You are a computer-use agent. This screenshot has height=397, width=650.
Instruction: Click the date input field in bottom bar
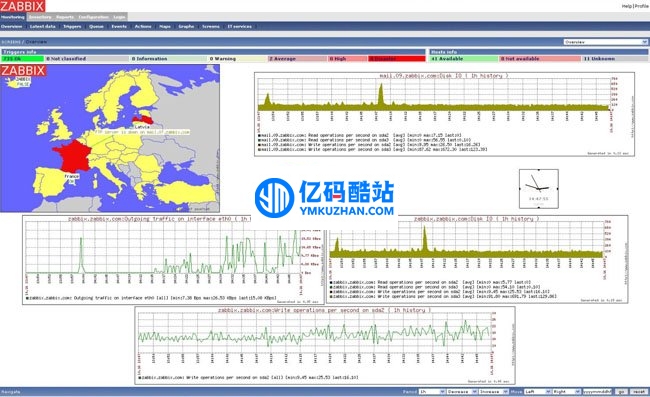pyautogui.click(x=597, y=392)
